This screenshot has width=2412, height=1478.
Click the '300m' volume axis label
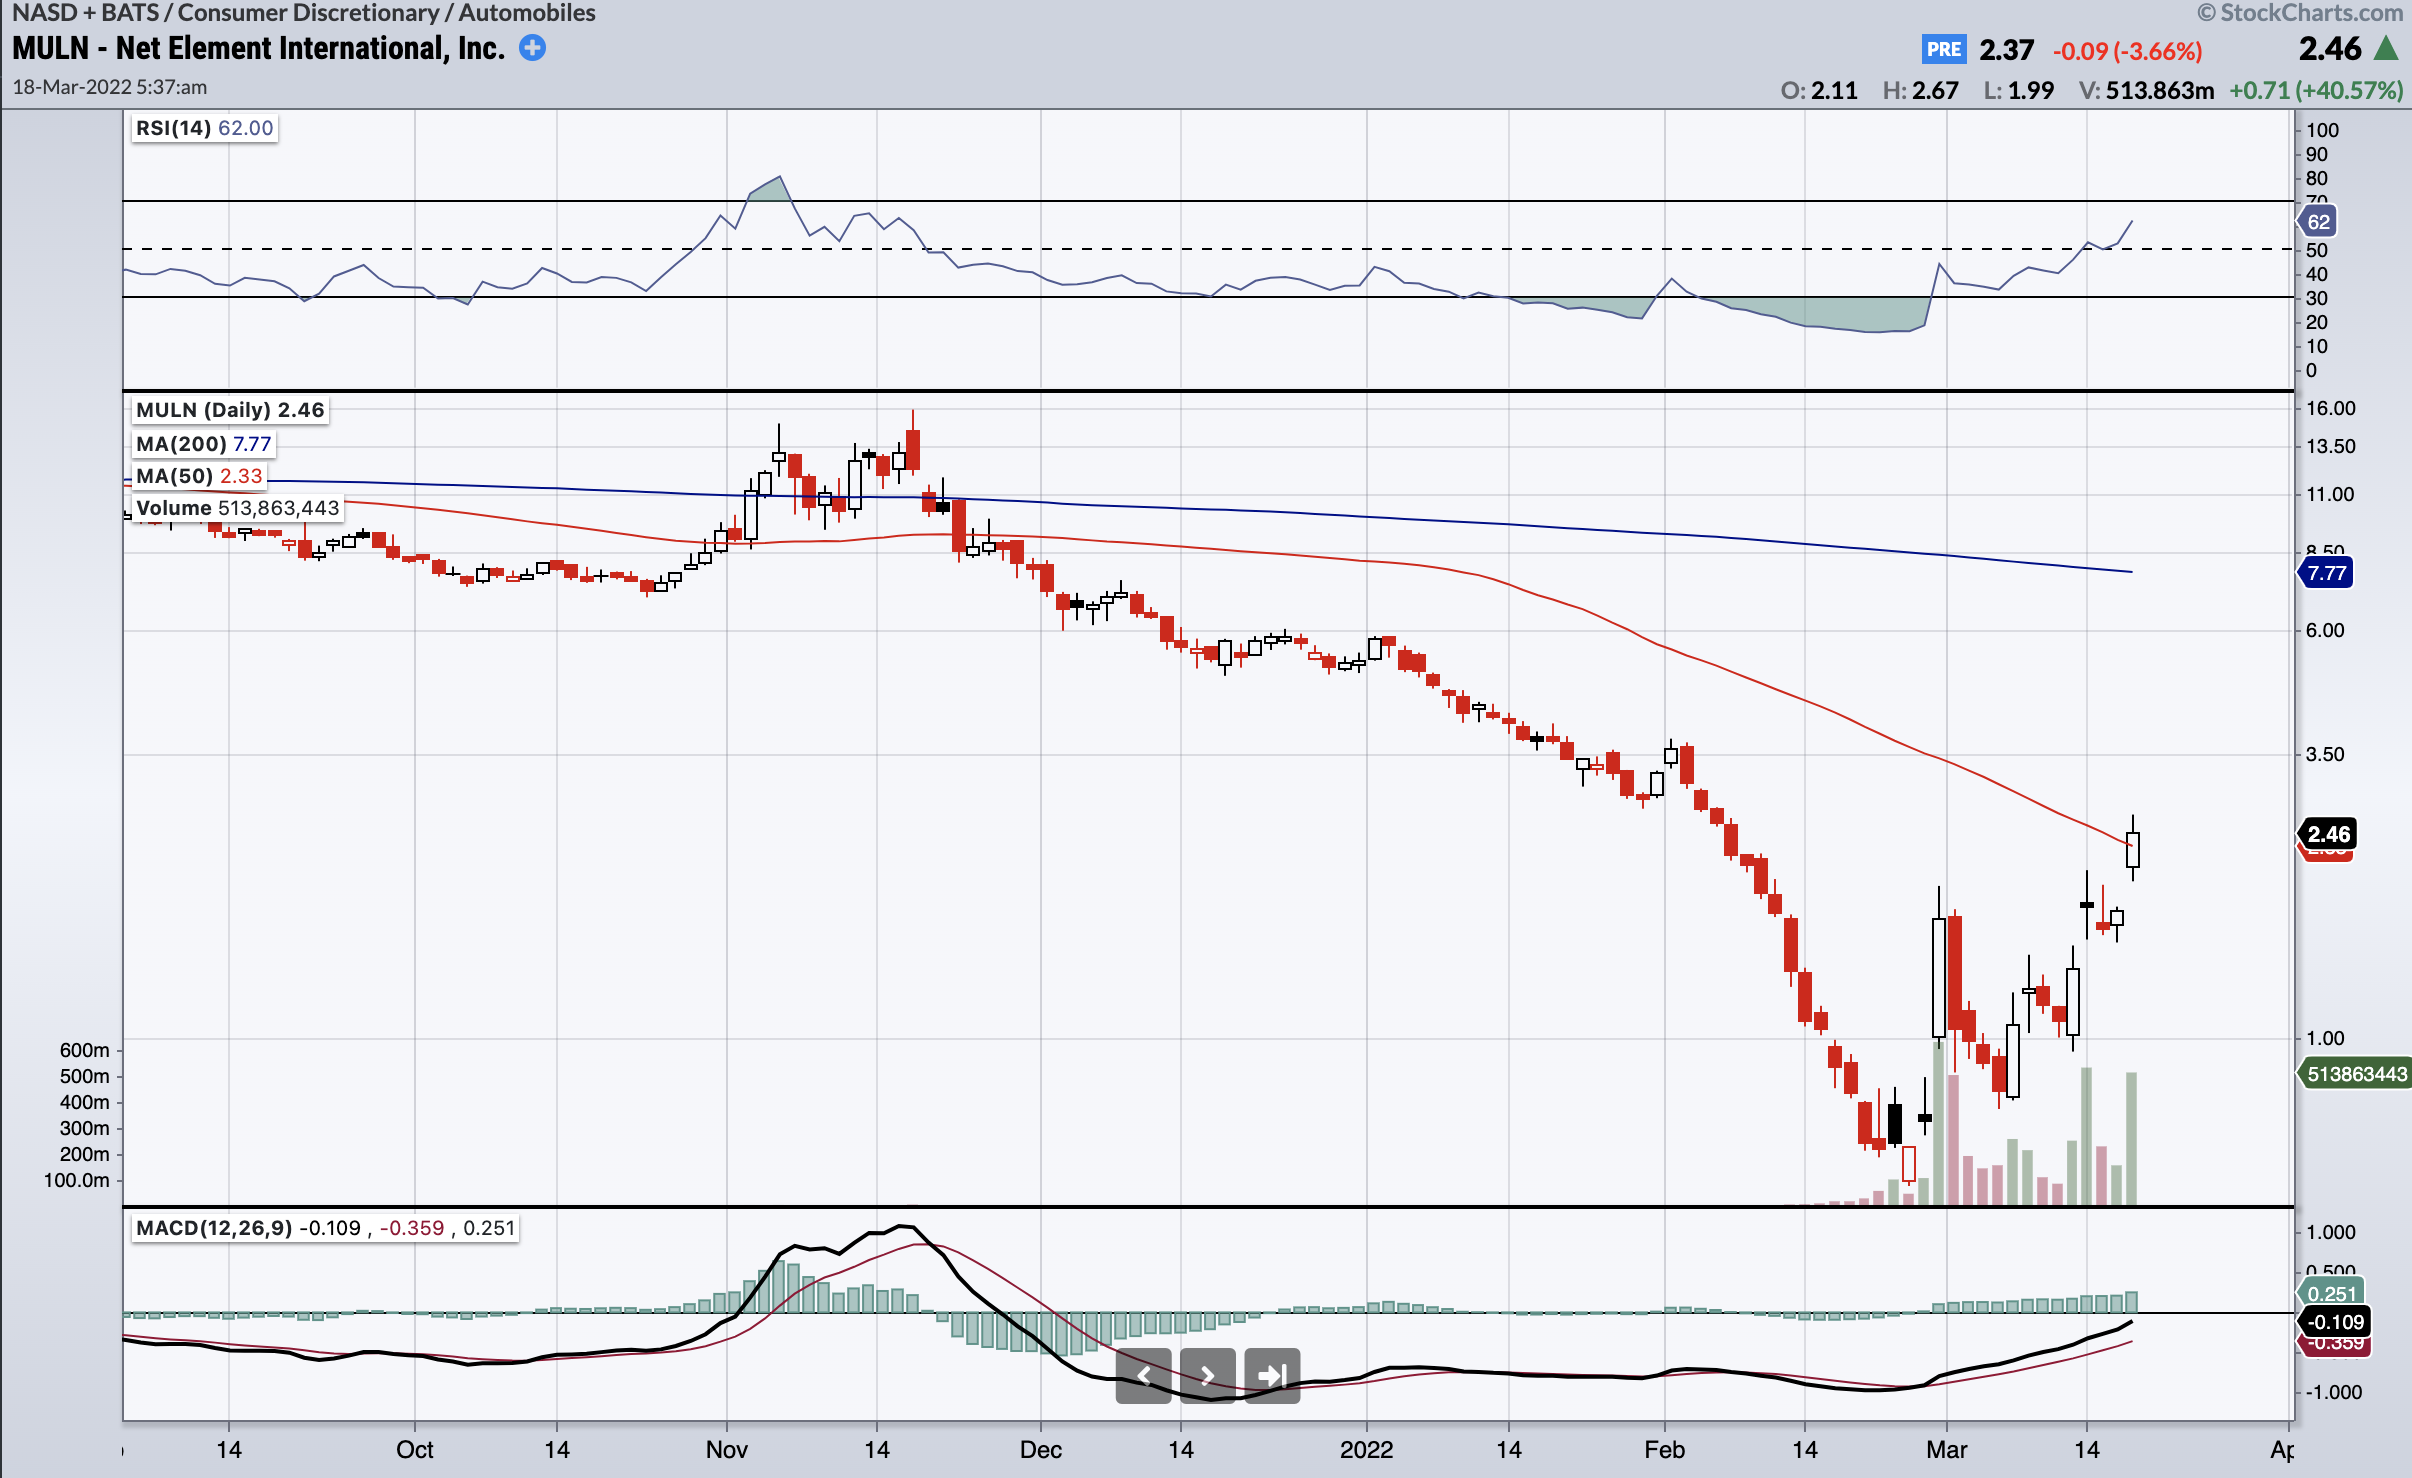tap(85, 1128)
